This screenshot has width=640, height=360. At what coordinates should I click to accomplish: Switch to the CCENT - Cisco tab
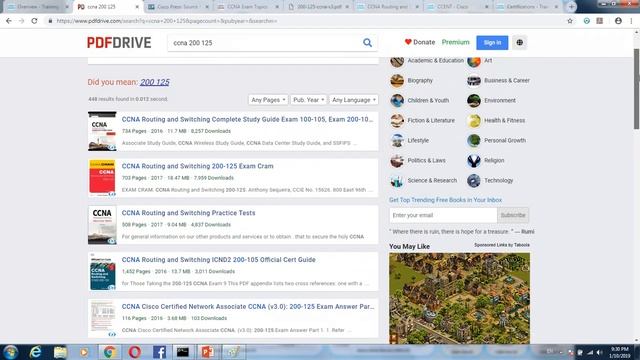coord(458,7)
